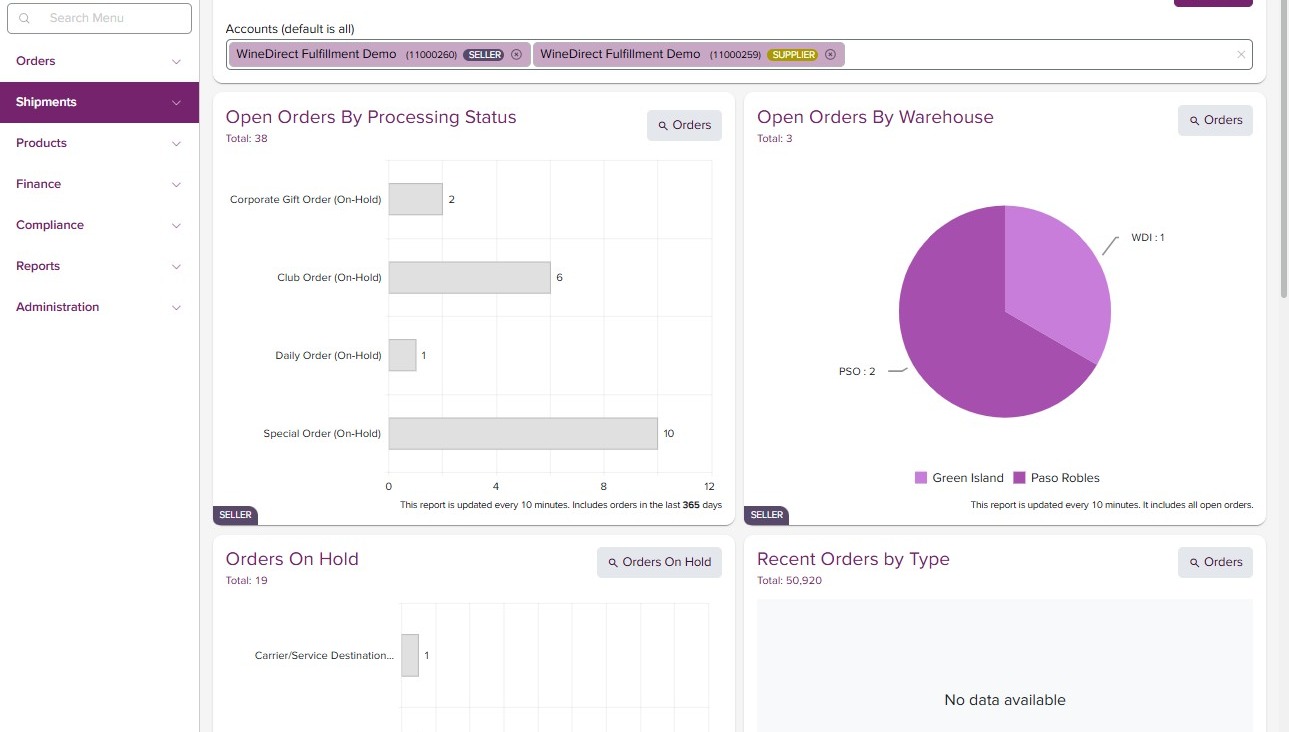Expand the Finance chevron in sidebar
The image size is (1289, 732).
pyautogui.click(x=177, y=185)
